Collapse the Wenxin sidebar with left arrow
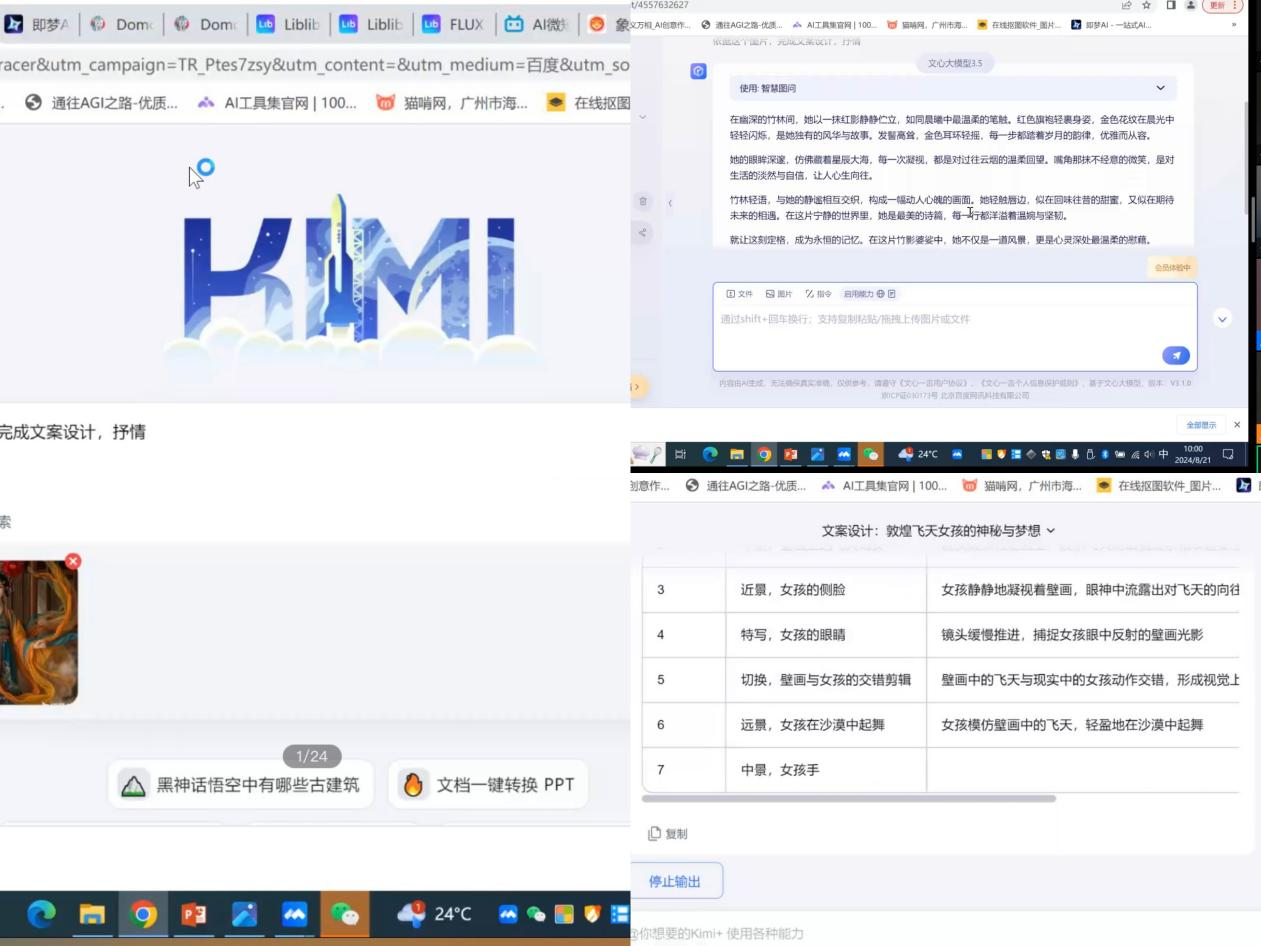Viewport: 1261px width, 946px height. (670, 203)
